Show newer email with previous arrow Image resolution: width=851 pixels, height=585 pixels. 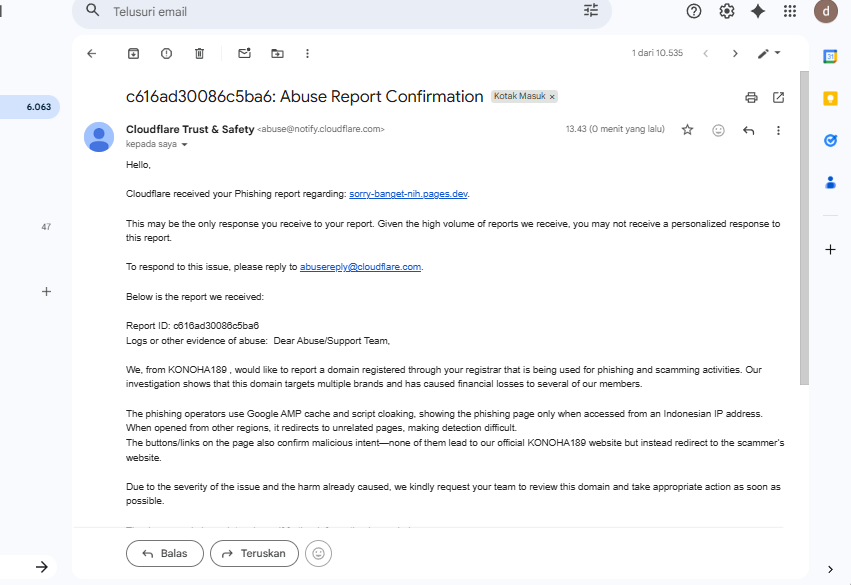coord(706,53)
